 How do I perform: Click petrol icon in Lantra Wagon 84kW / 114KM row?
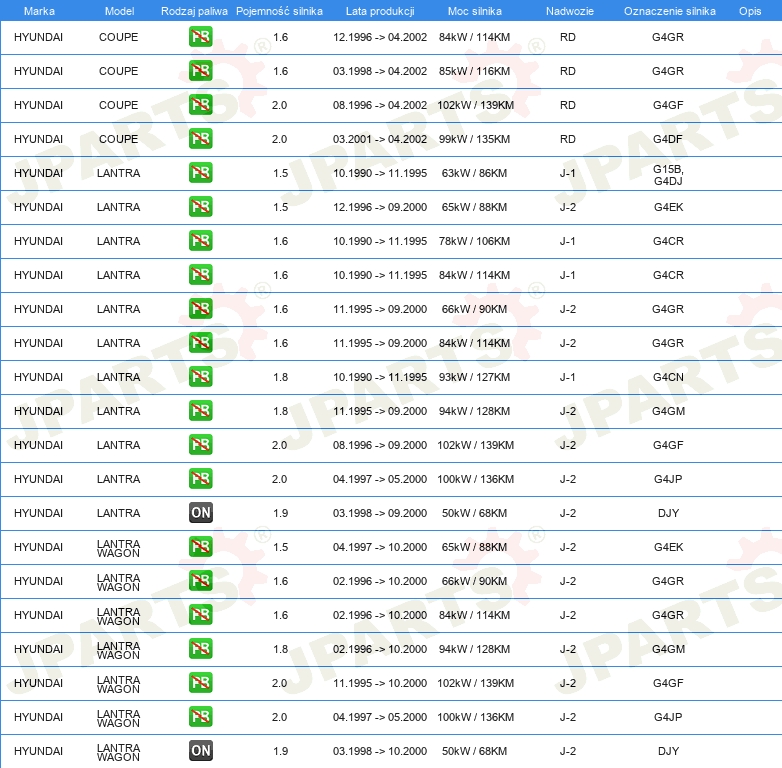[x=200, y=614]
